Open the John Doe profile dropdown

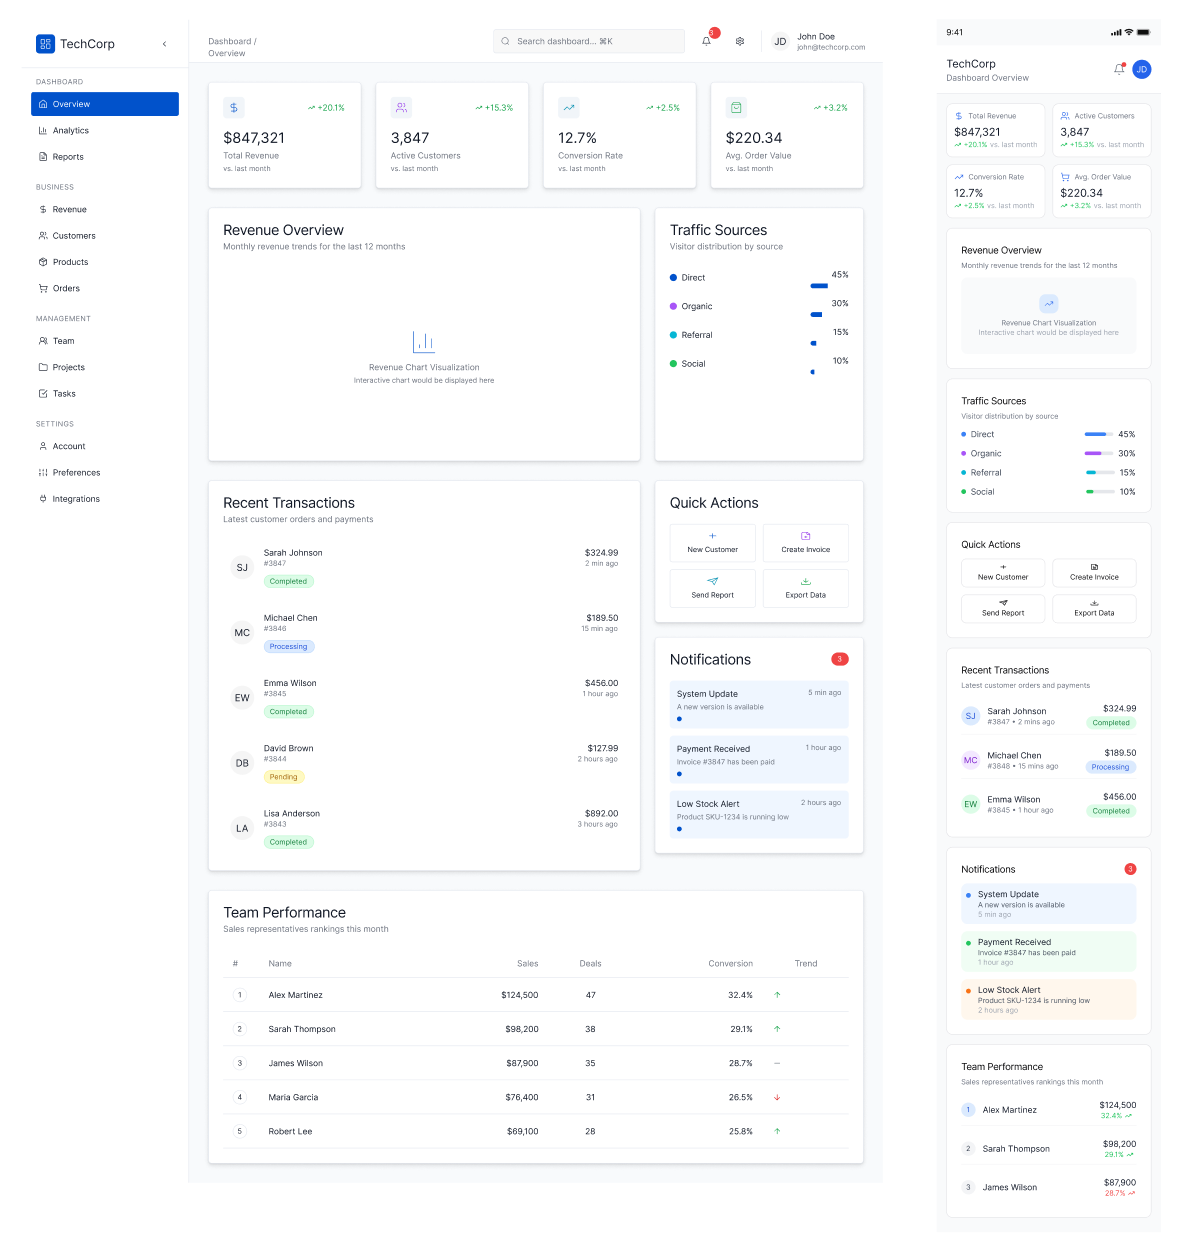tap(816, 42)
